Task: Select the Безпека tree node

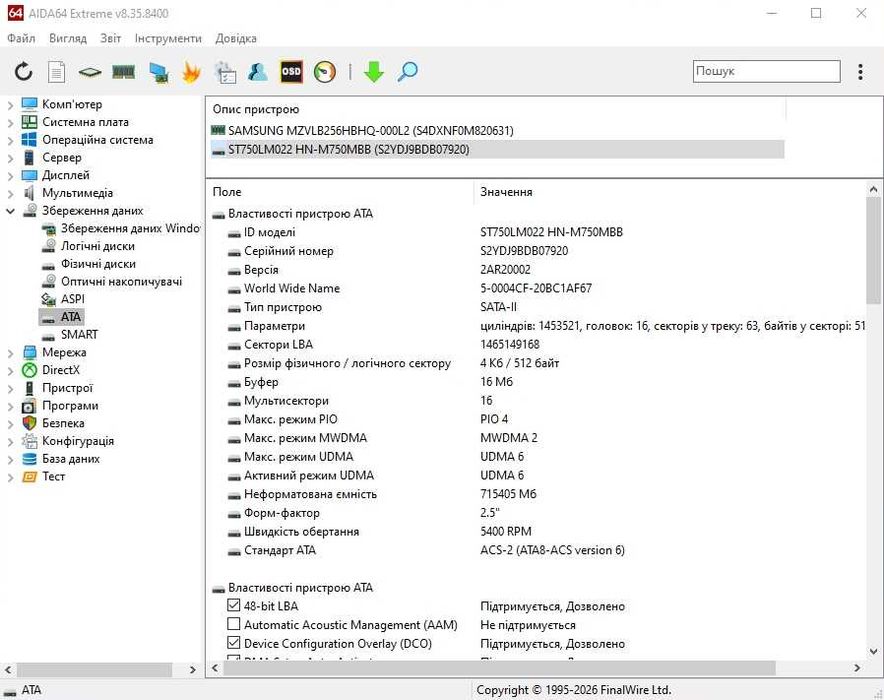Action: point(53,423)
